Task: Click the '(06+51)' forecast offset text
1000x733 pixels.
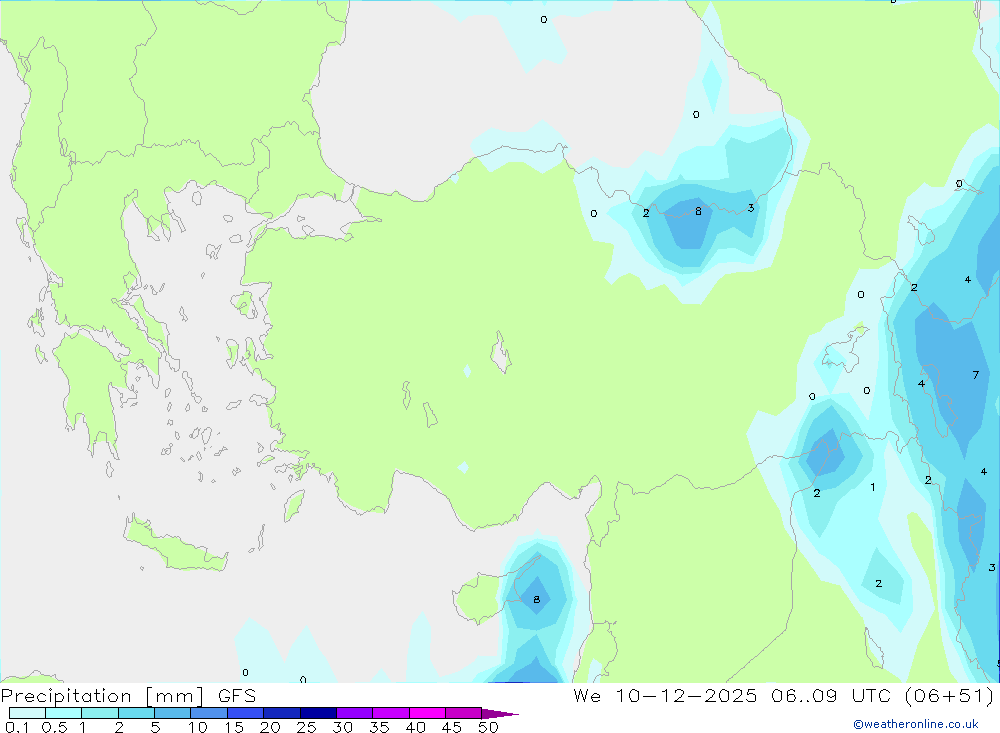Action: [950, 695]
